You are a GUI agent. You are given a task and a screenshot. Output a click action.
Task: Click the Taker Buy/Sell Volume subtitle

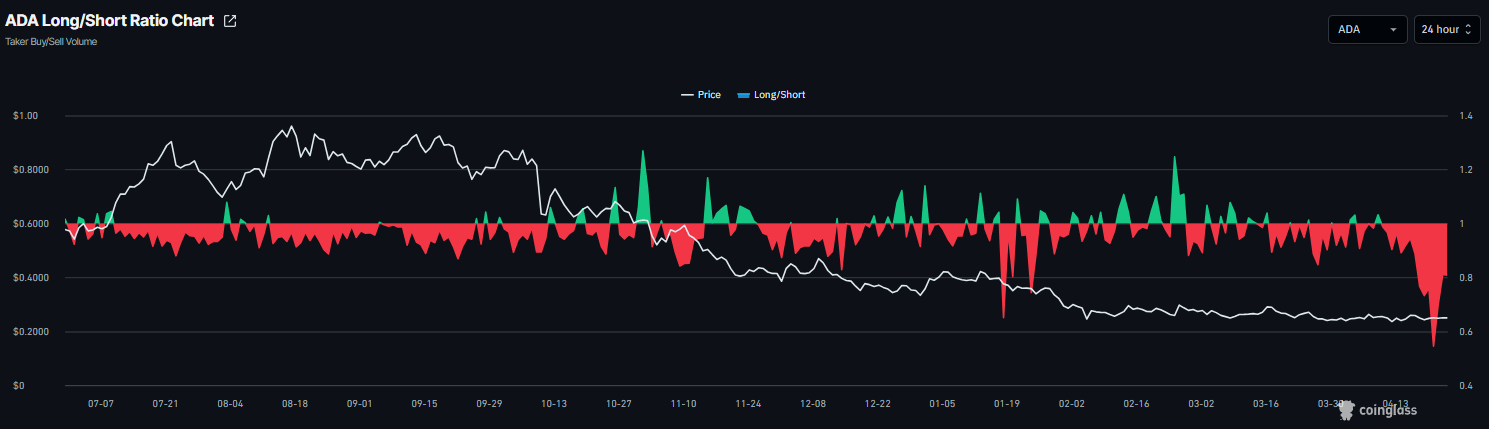click(51, 42)
